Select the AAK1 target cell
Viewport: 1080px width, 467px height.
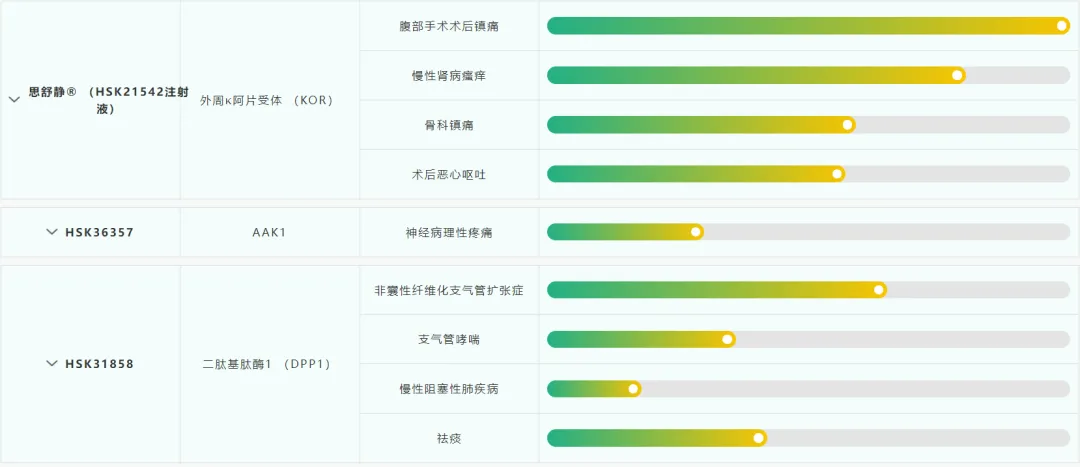click(269, 232)
